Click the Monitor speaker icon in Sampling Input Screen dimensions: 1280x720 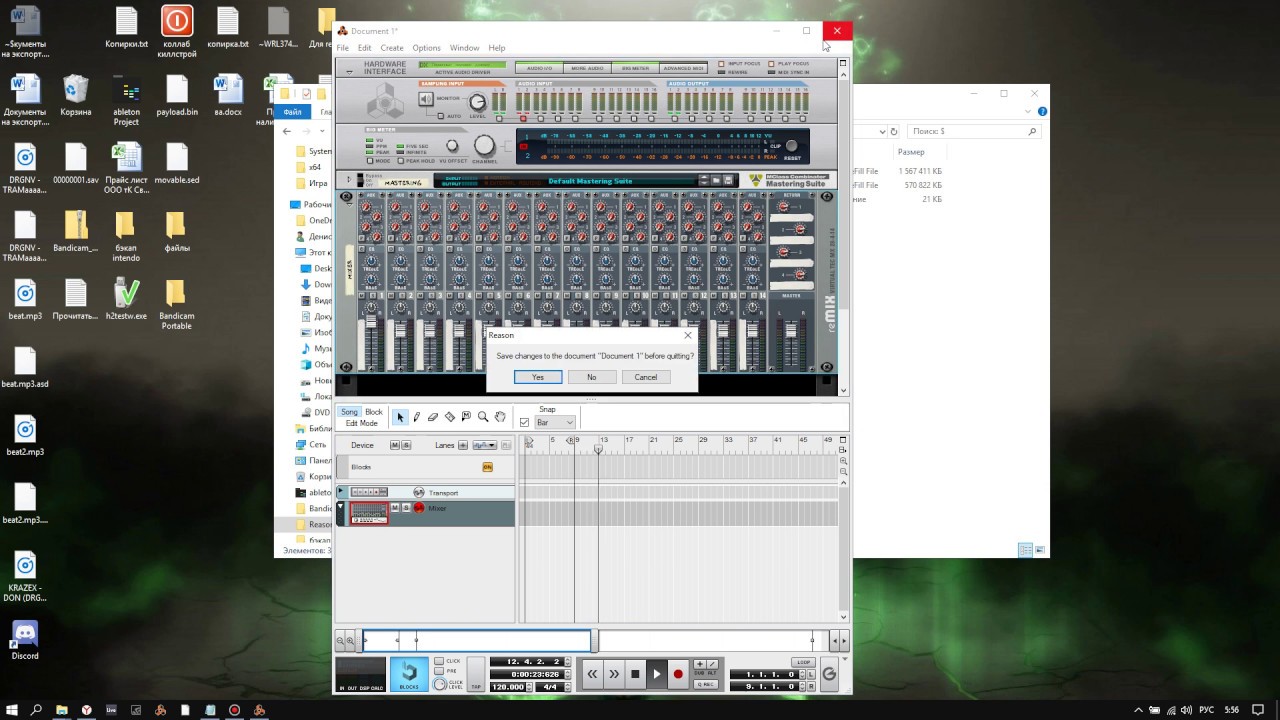click(x=427, y=99)
